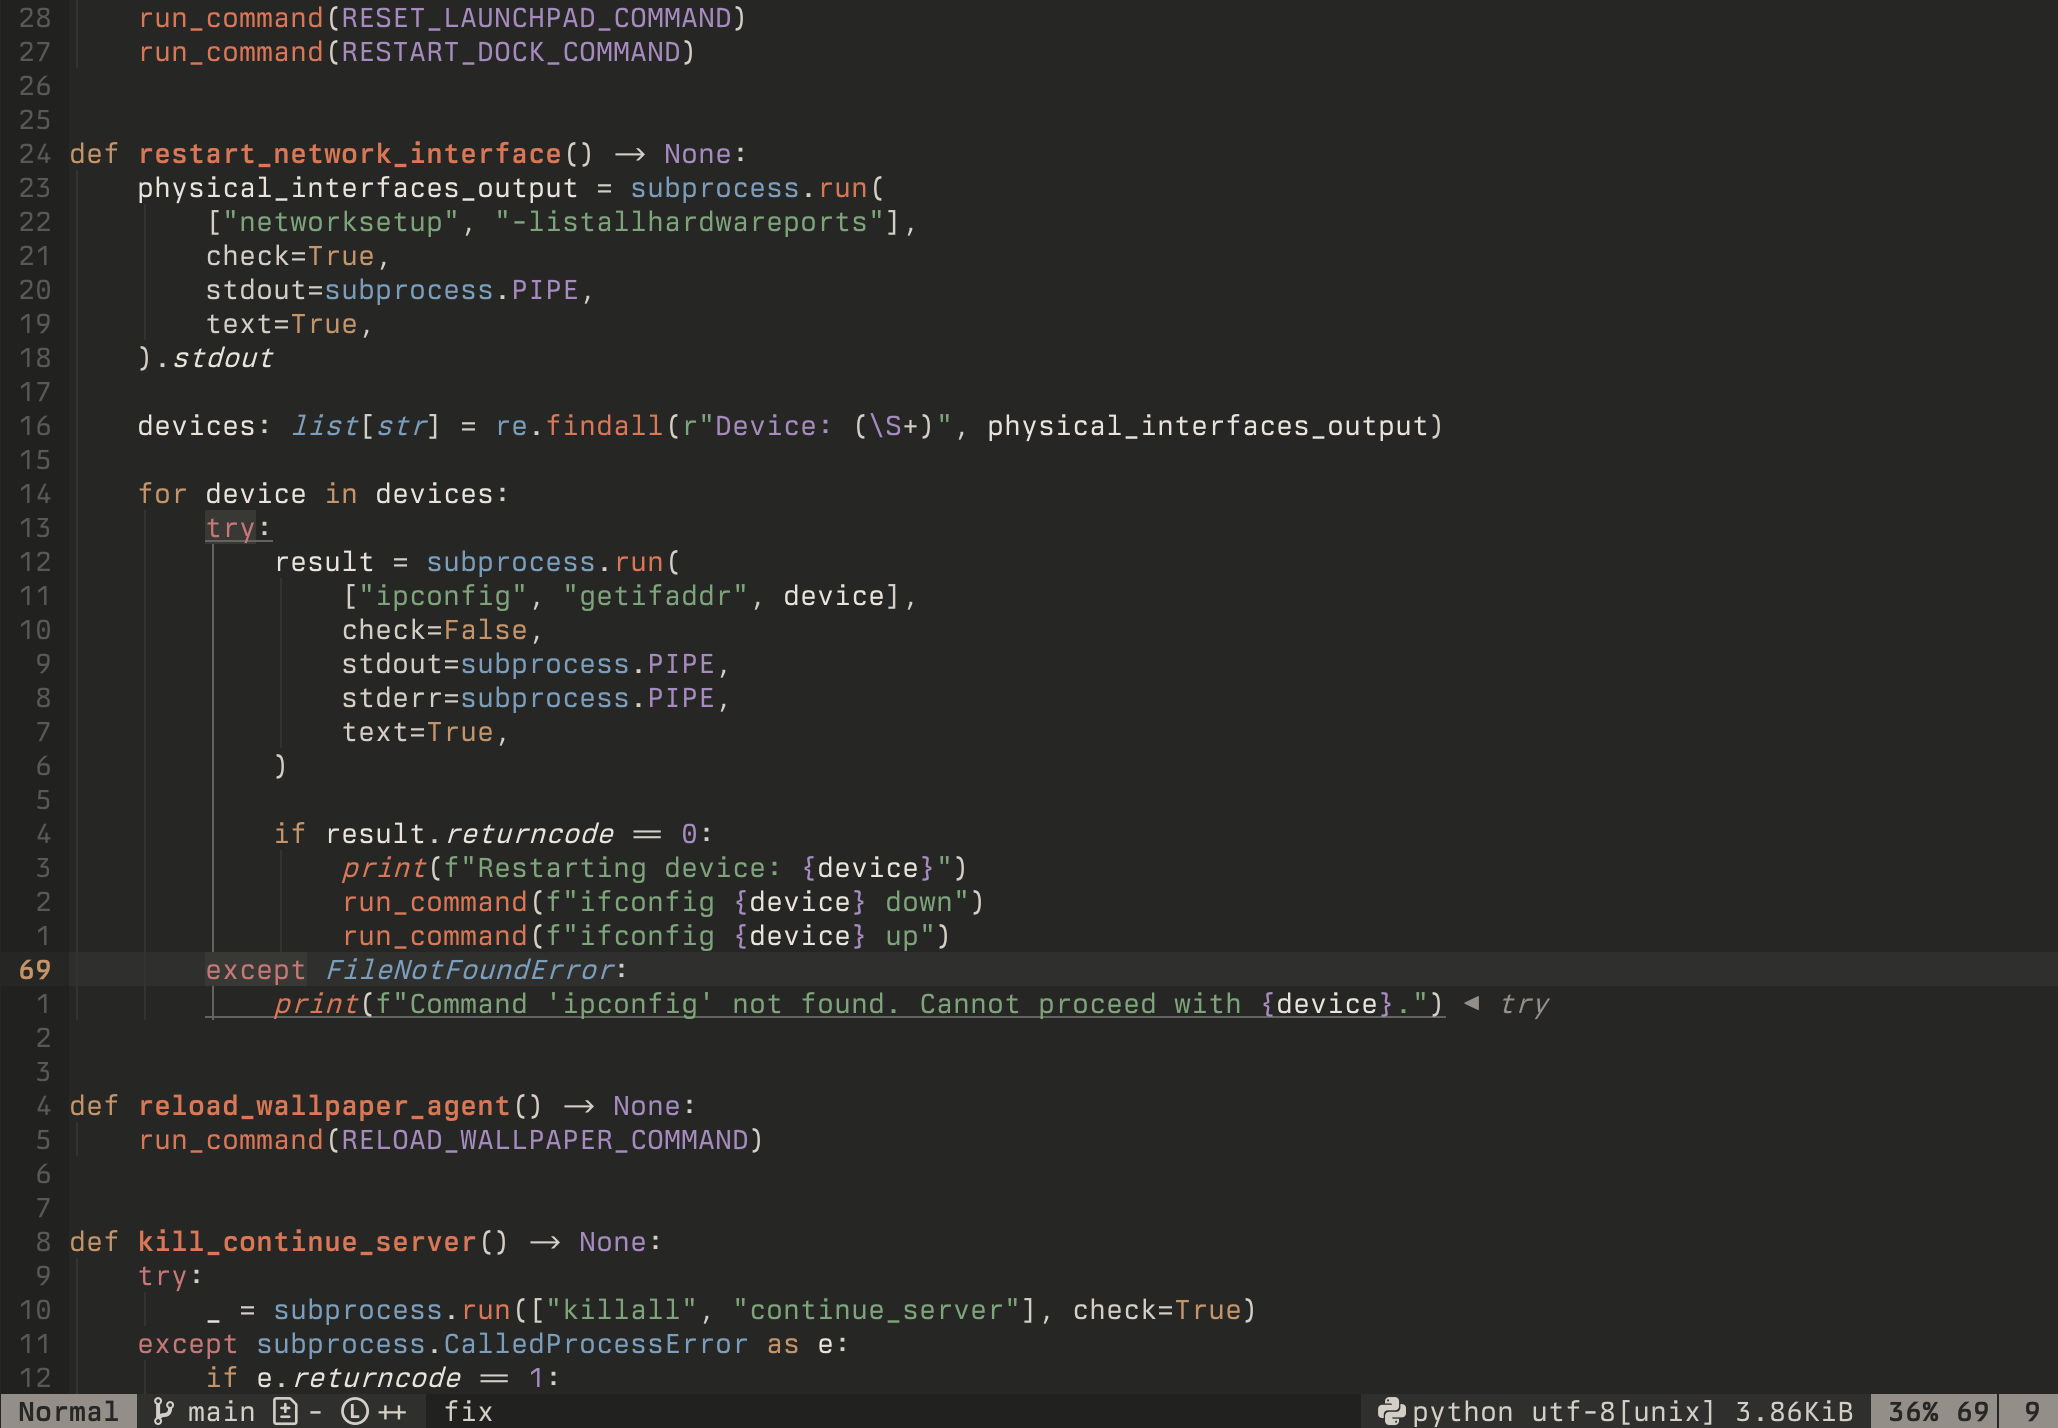
Task: Click the restart_network_interface function name
Action: click(x=349, y=154)
